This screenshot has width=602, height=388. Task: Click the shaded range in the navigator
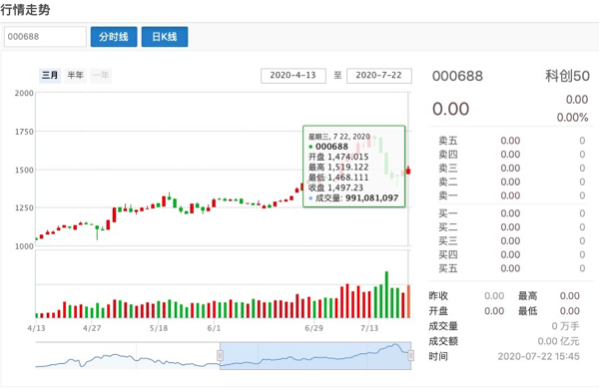(315, 356)
